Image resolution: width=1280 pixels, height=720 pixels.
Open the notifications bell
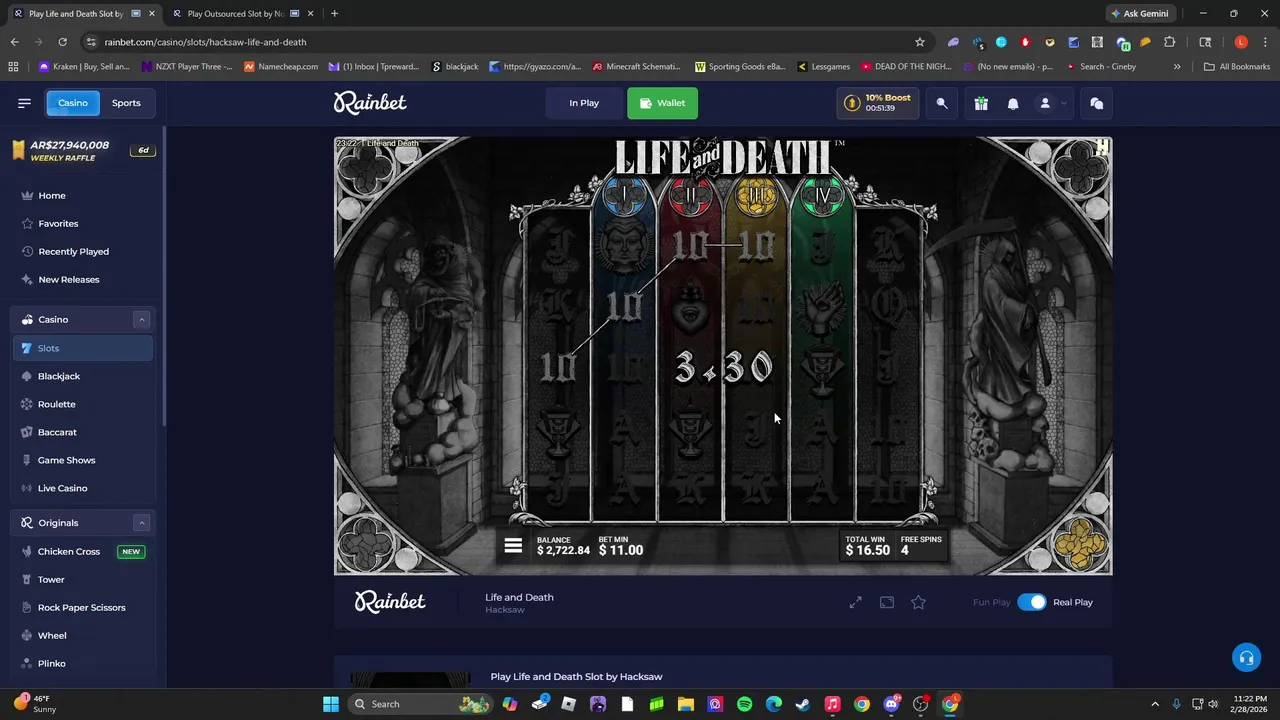point(1013,103)
